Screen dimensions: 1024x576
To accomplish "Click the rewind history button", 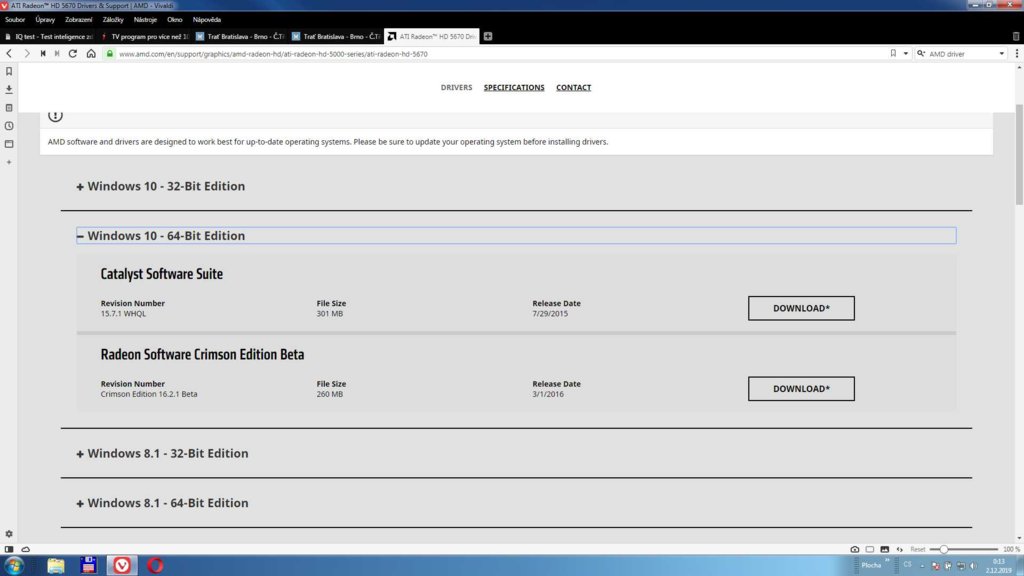I will pos(43,54).
